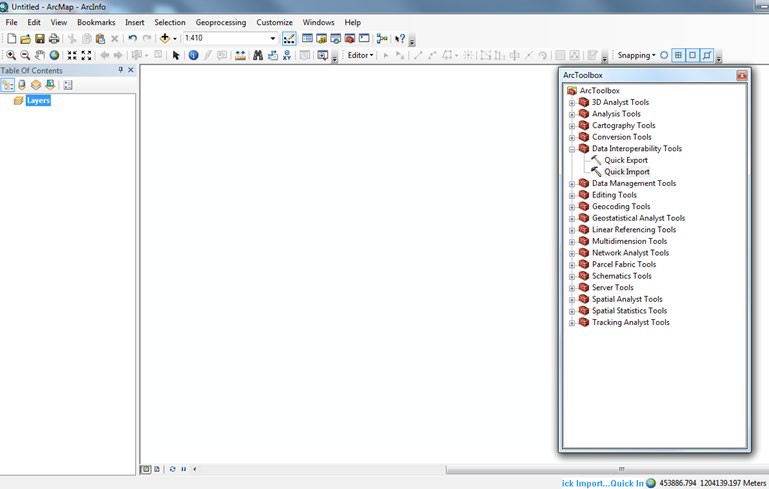Expand Data Management Tools toolbox
This screenshot has width=769, height=489.
572,184
